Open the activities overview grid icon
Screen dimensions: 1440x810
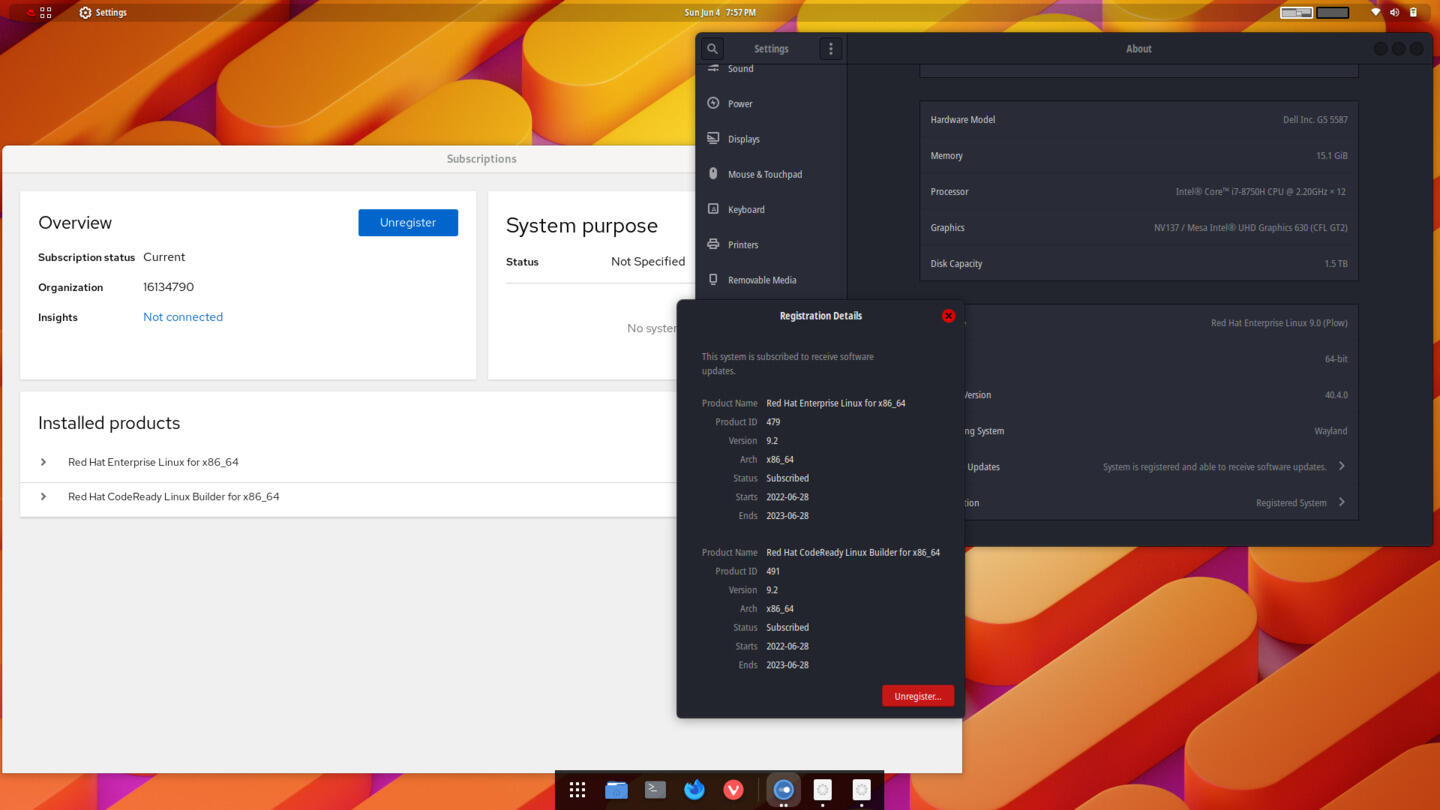46,12
